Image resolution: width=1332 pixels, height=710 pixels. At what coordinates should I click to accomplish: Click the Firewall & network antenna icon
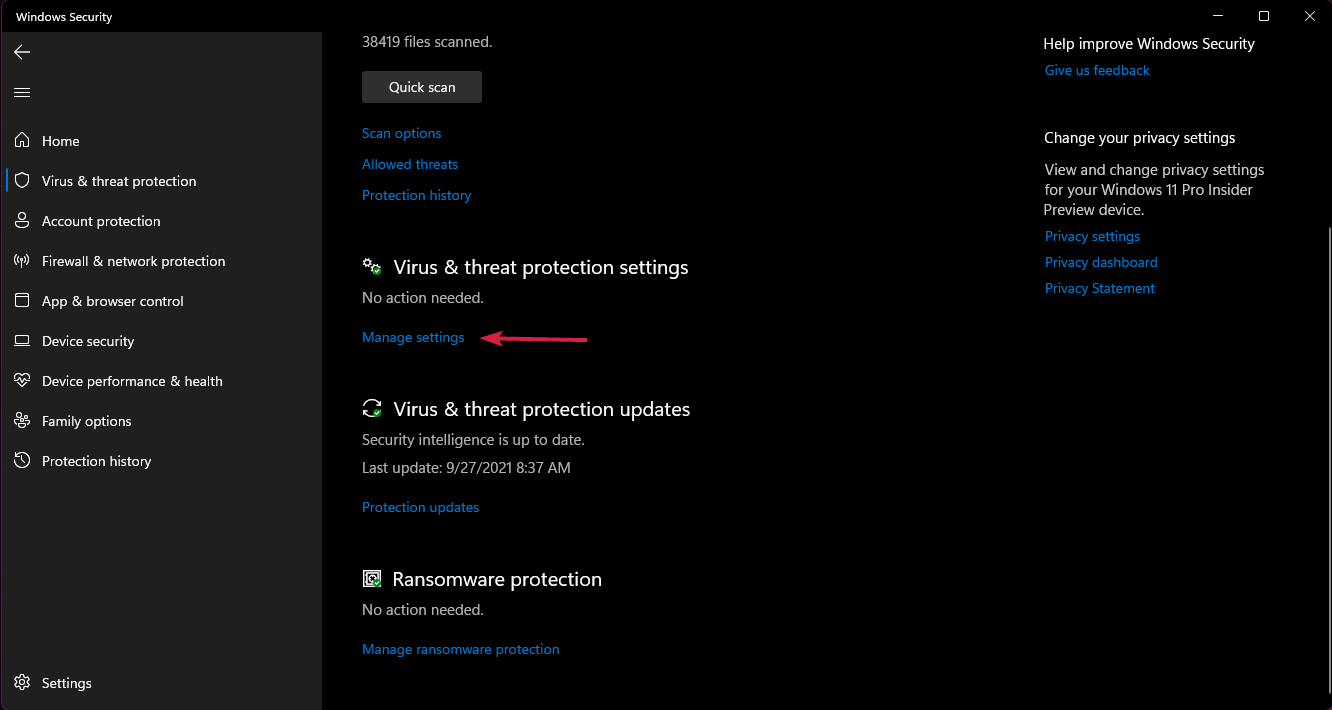click(22, 261)
